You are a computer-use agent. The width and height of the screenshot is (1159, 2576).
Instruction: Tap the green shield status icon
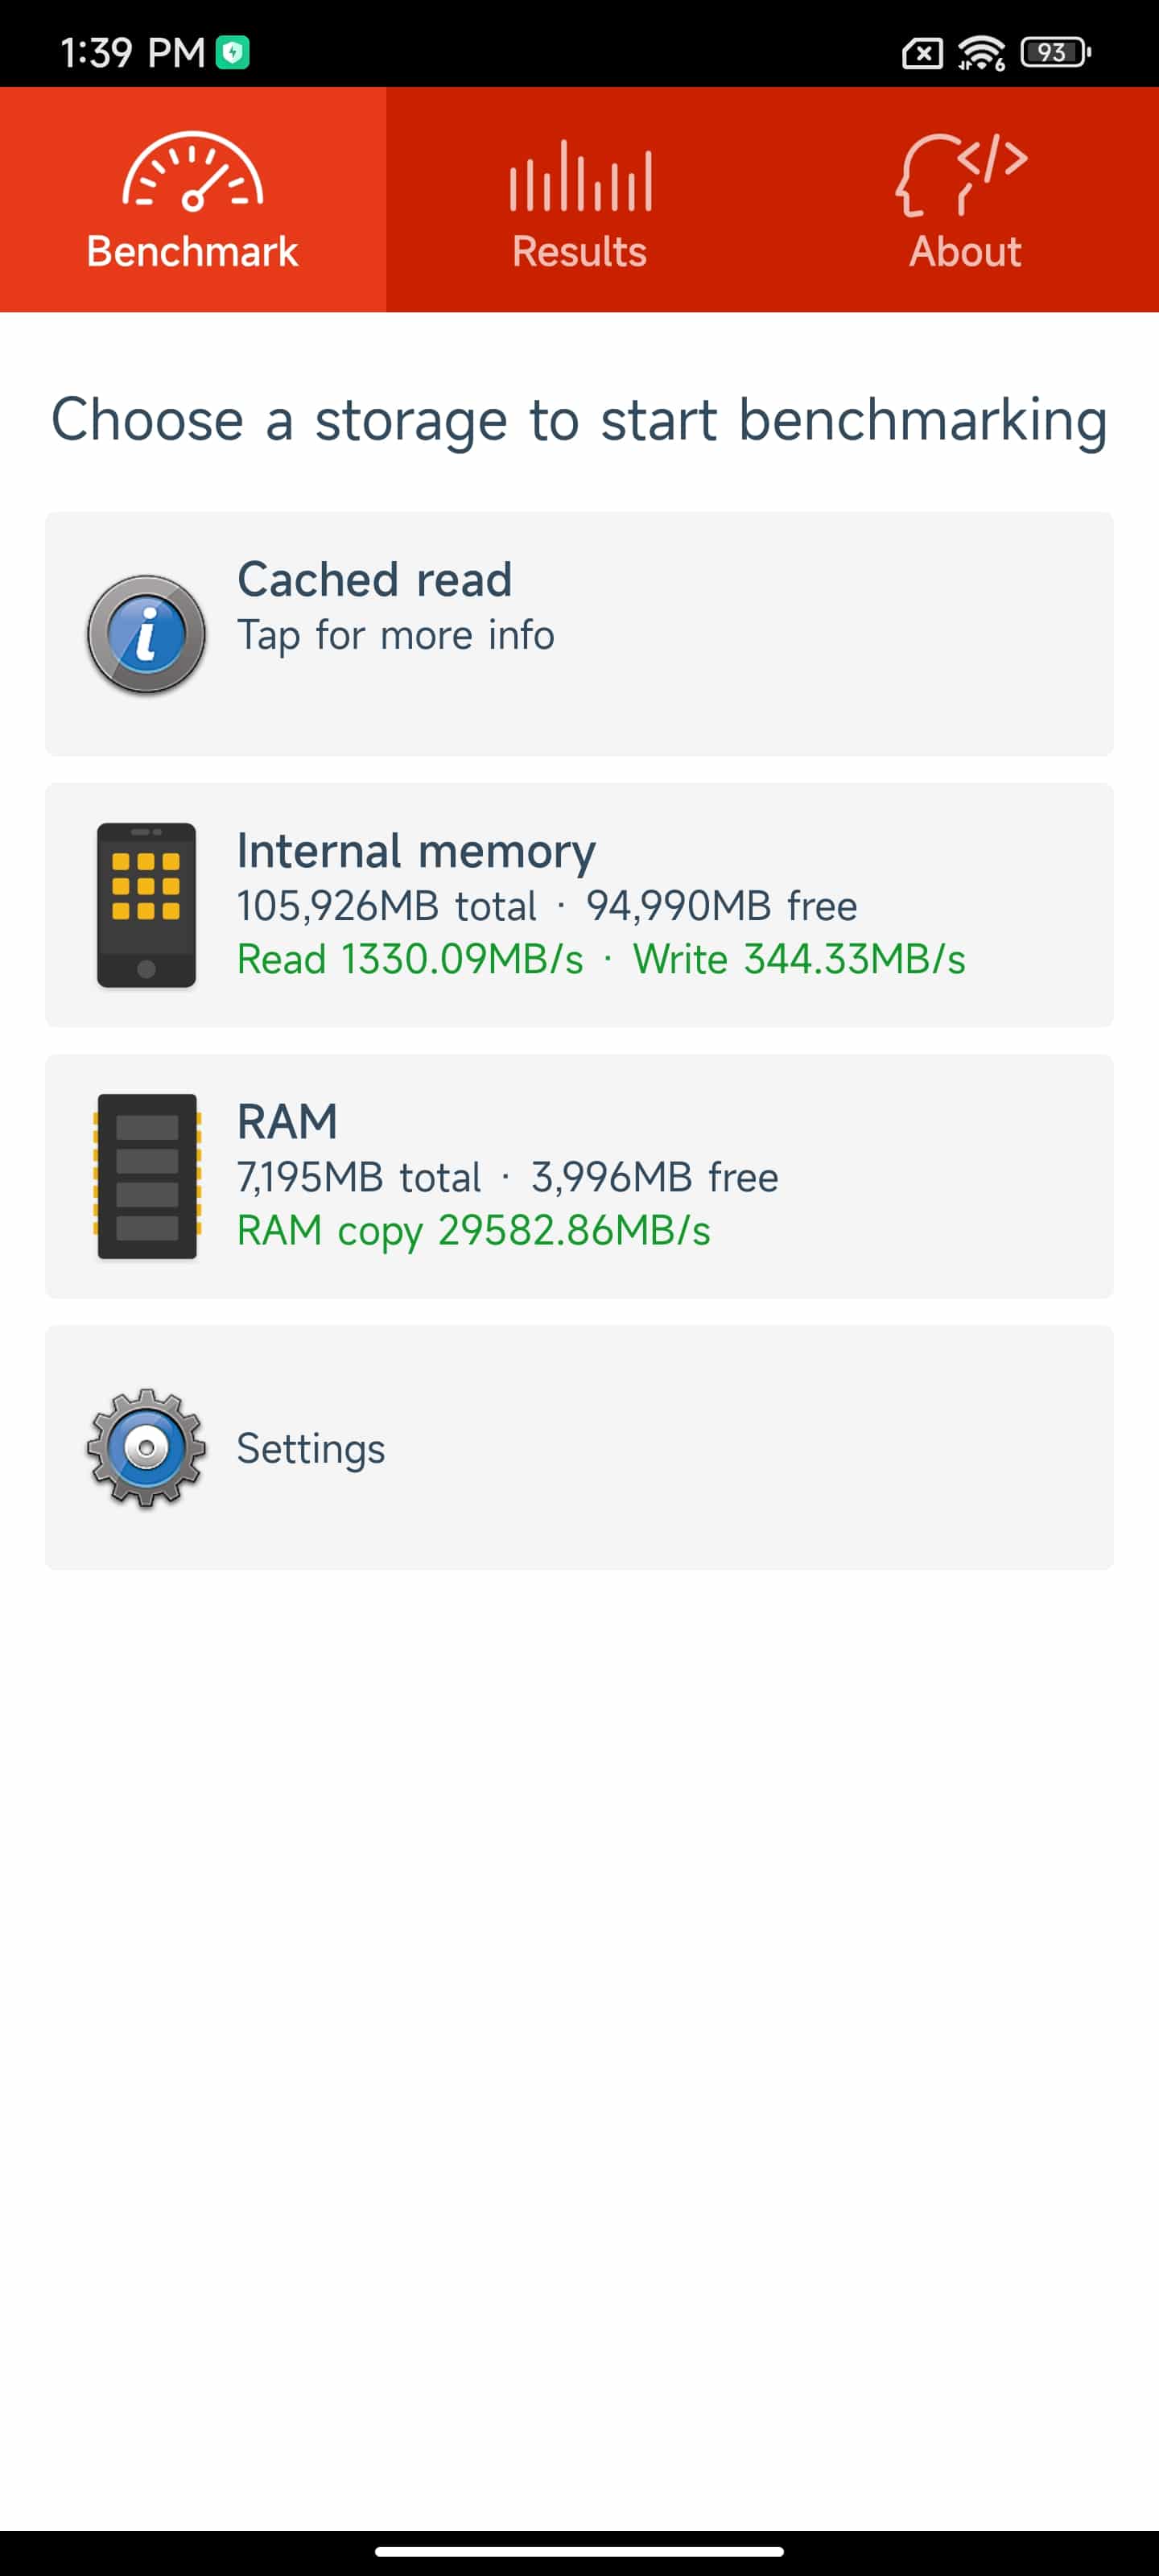(233, 52)
